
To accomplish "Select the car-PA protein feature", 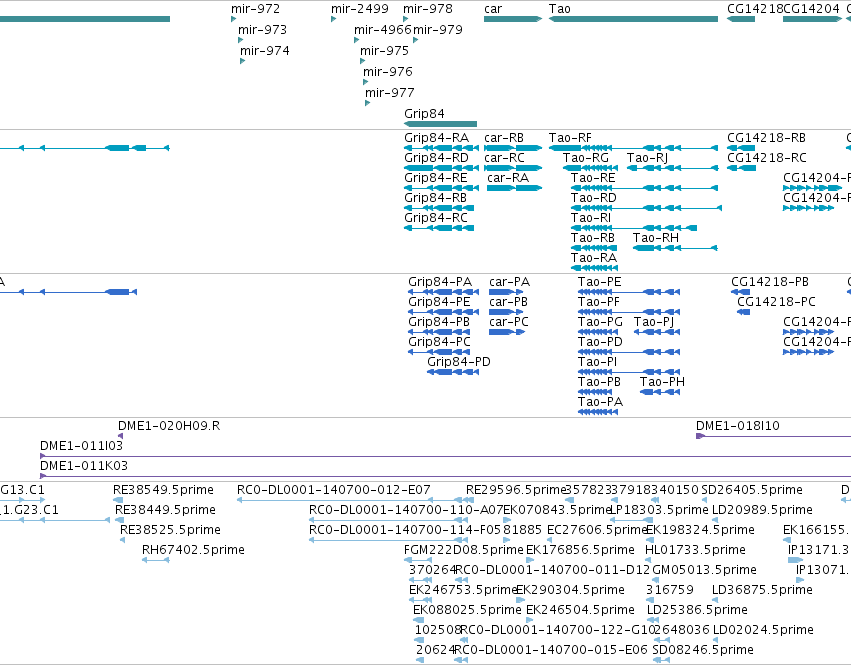I will point(506,292).
